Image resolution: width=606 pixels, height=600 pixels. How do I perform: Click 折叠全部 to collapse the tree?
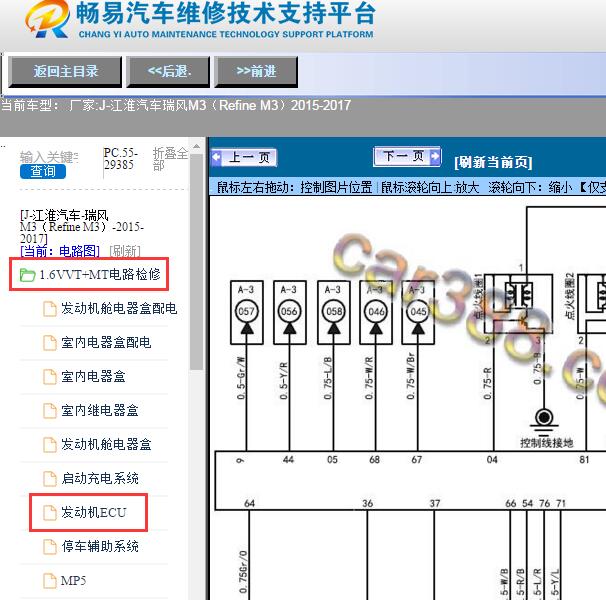pyautogui.click(x=170, y=159)
